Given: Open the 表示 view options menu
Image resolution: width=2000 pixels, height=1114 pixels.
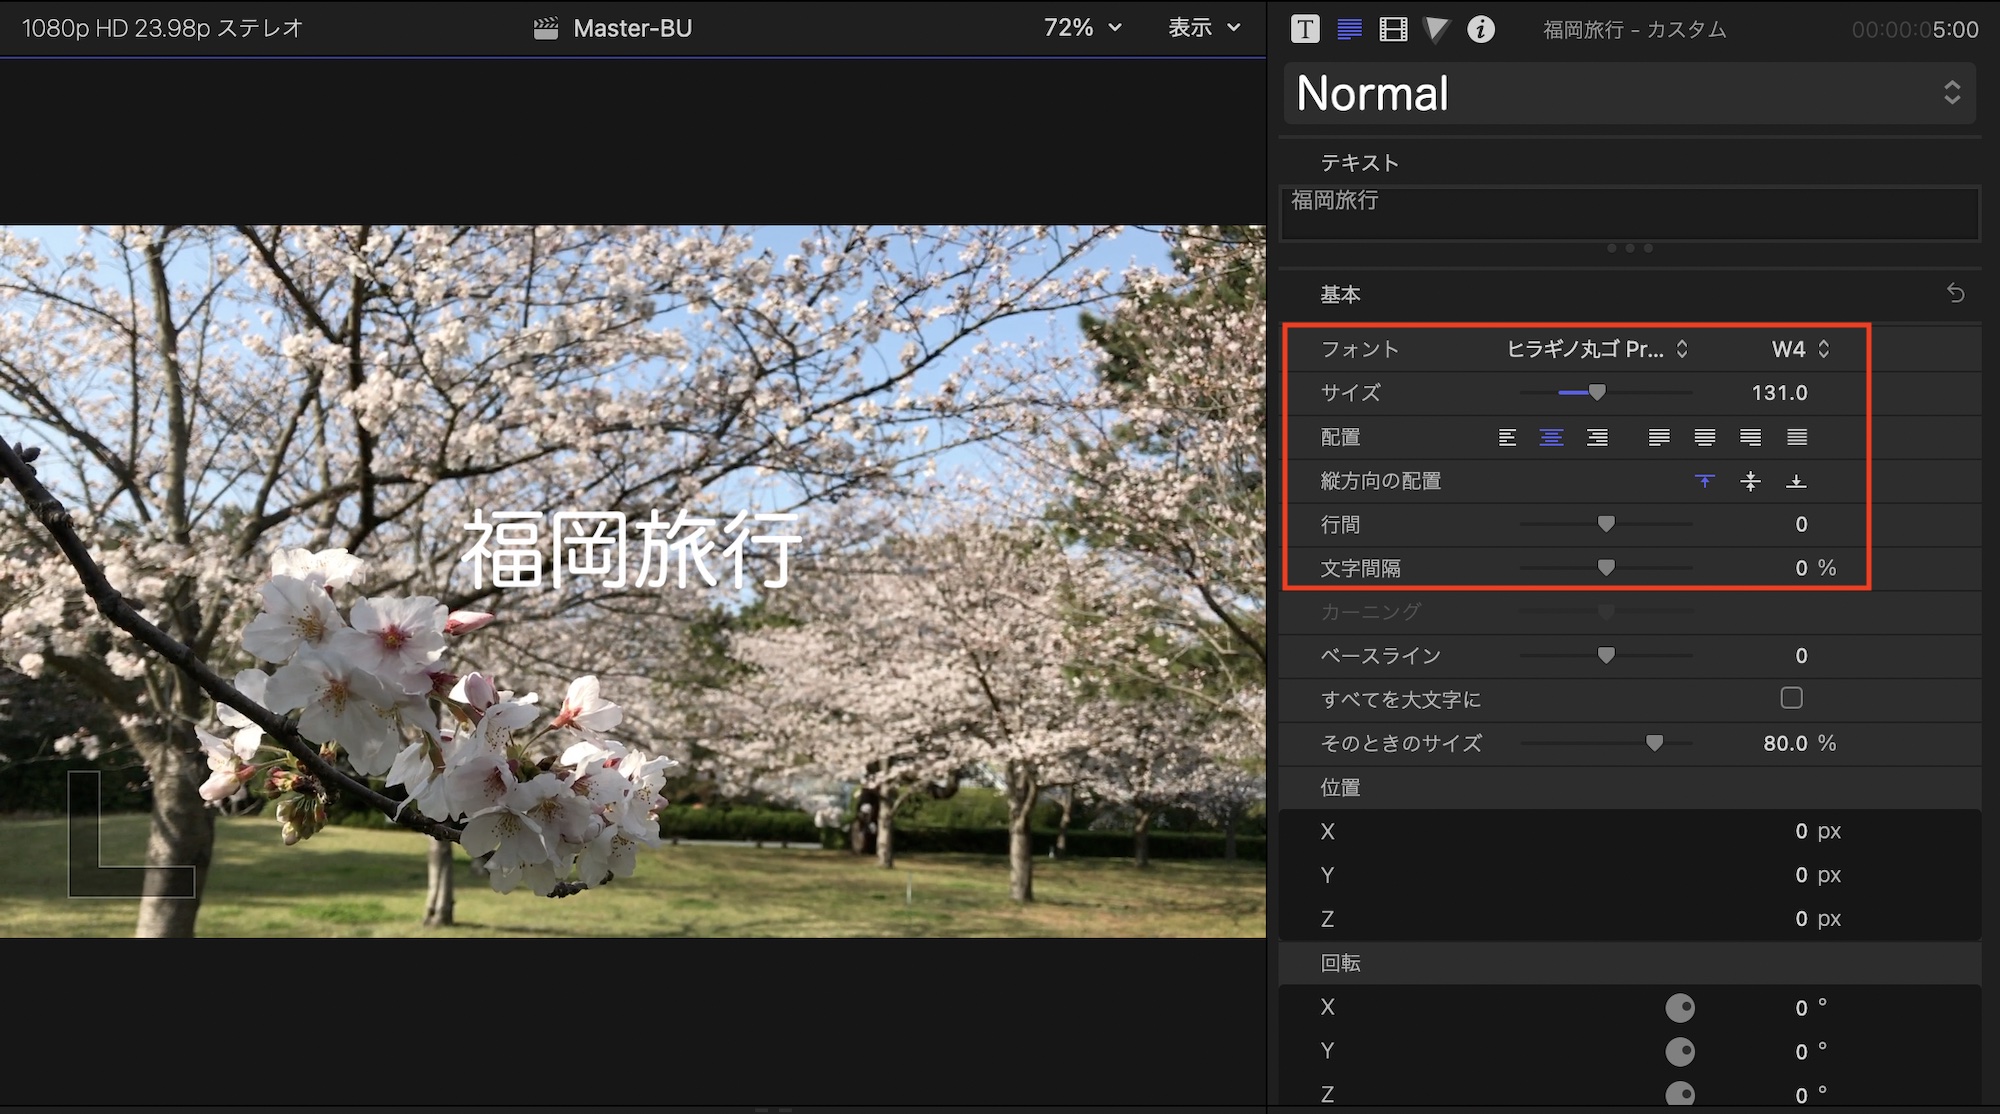Looking at the screenshot, I should [1204, 28].
